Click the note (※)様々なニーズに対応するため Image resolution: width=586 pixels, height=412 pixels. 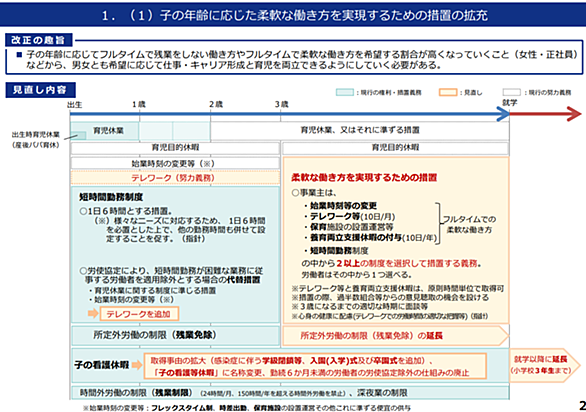(180, 230)
